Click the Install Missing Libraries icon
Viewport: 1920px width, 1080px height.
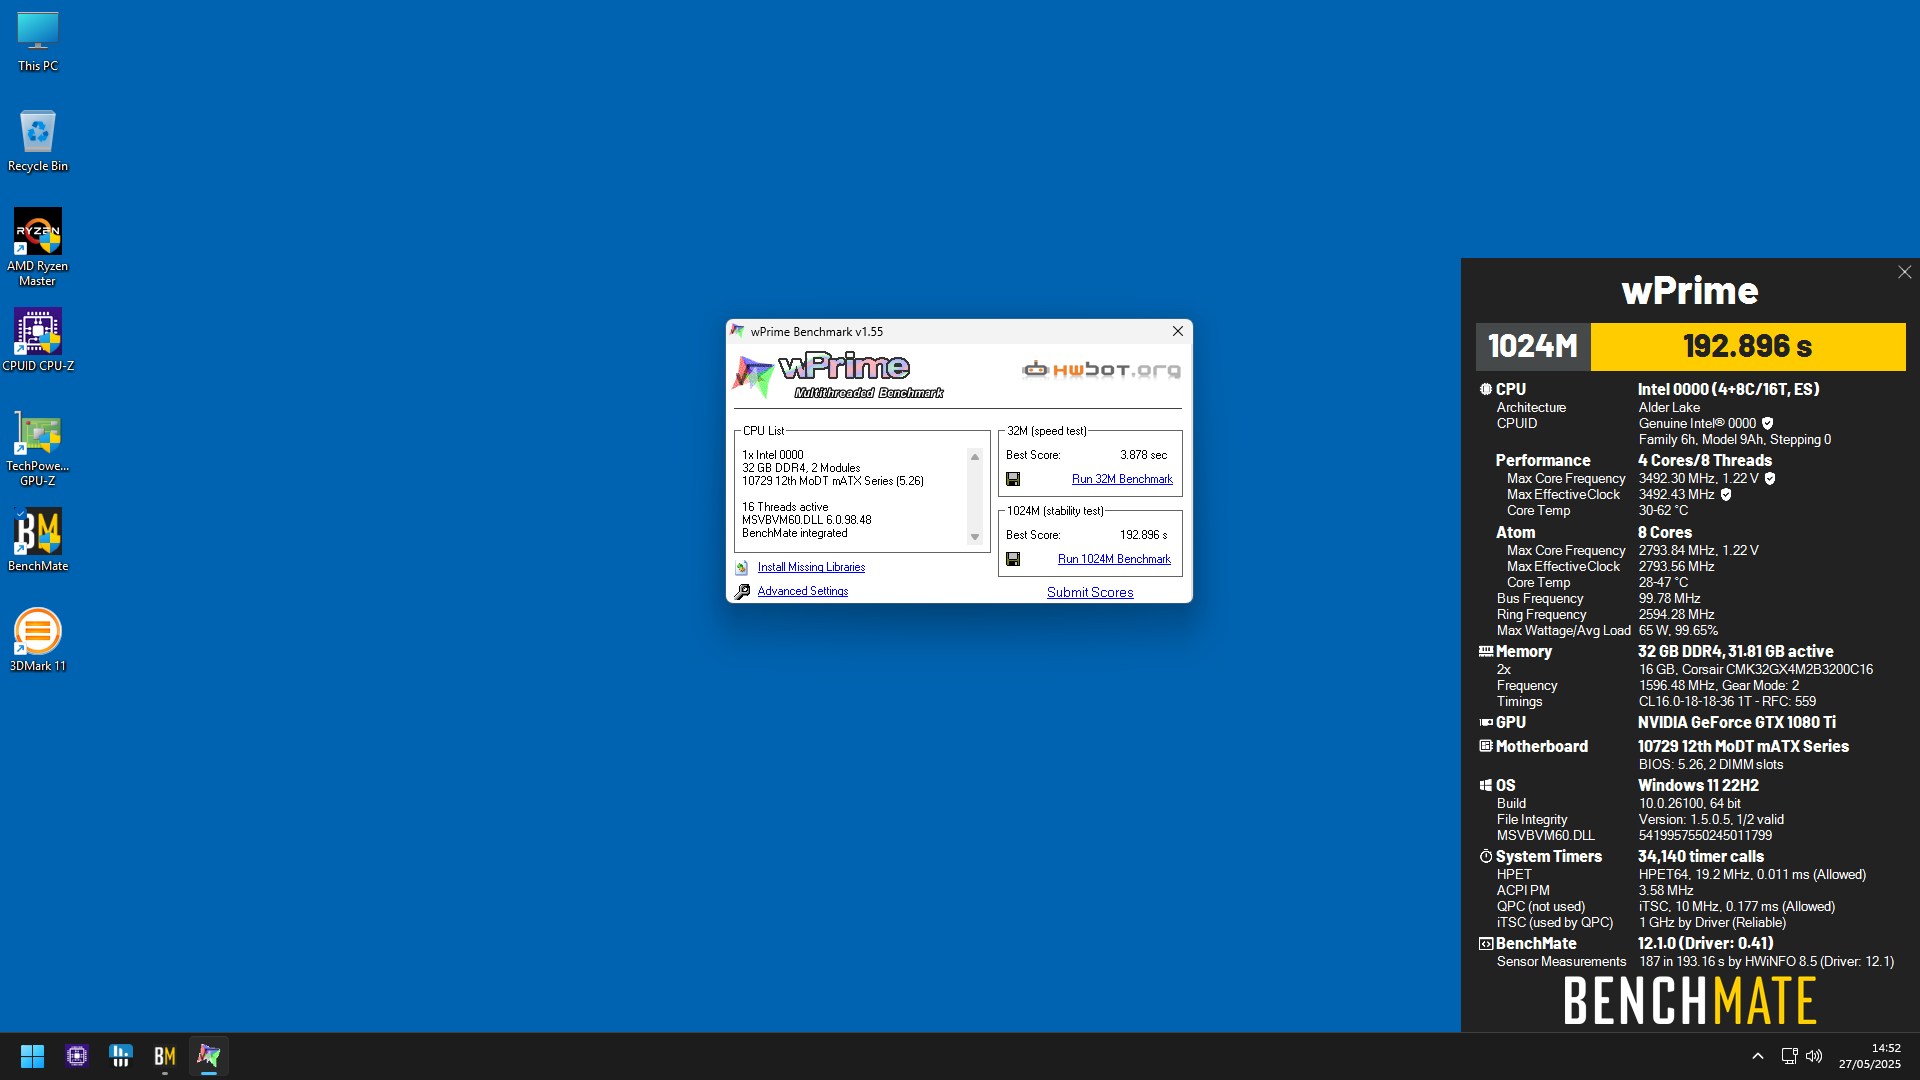tap(742, 568)
